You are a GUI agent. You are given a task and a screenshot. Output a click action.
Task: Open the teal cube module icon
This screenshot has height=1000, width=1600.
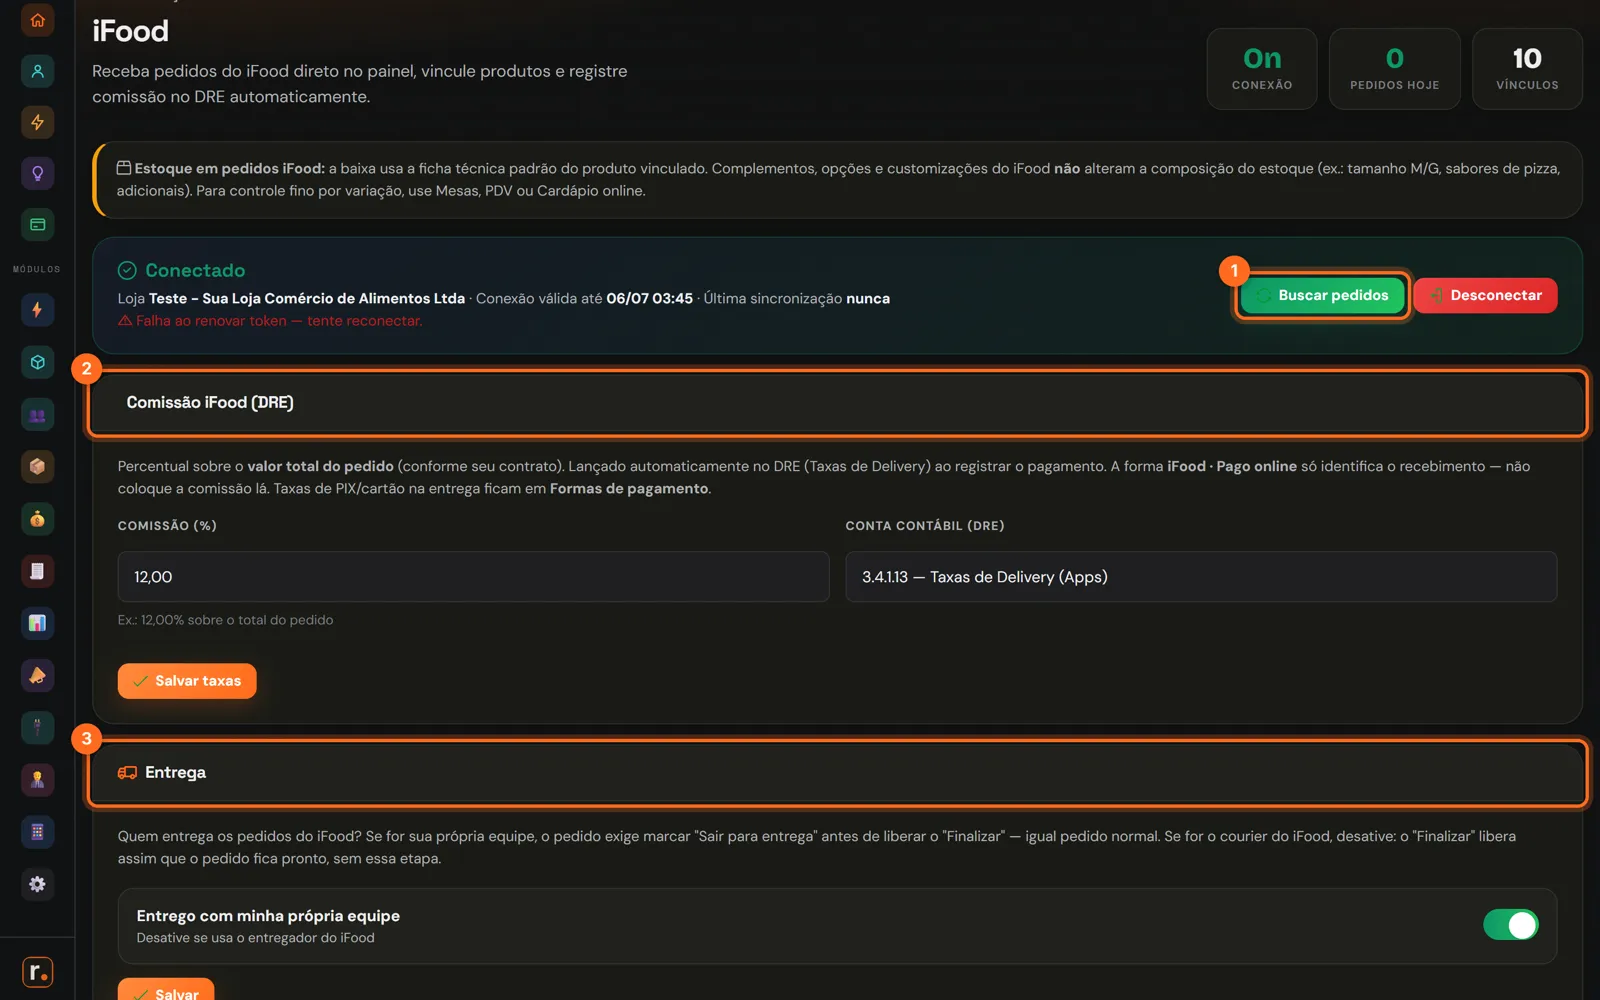pyautogui.click(x=37, y=362)
